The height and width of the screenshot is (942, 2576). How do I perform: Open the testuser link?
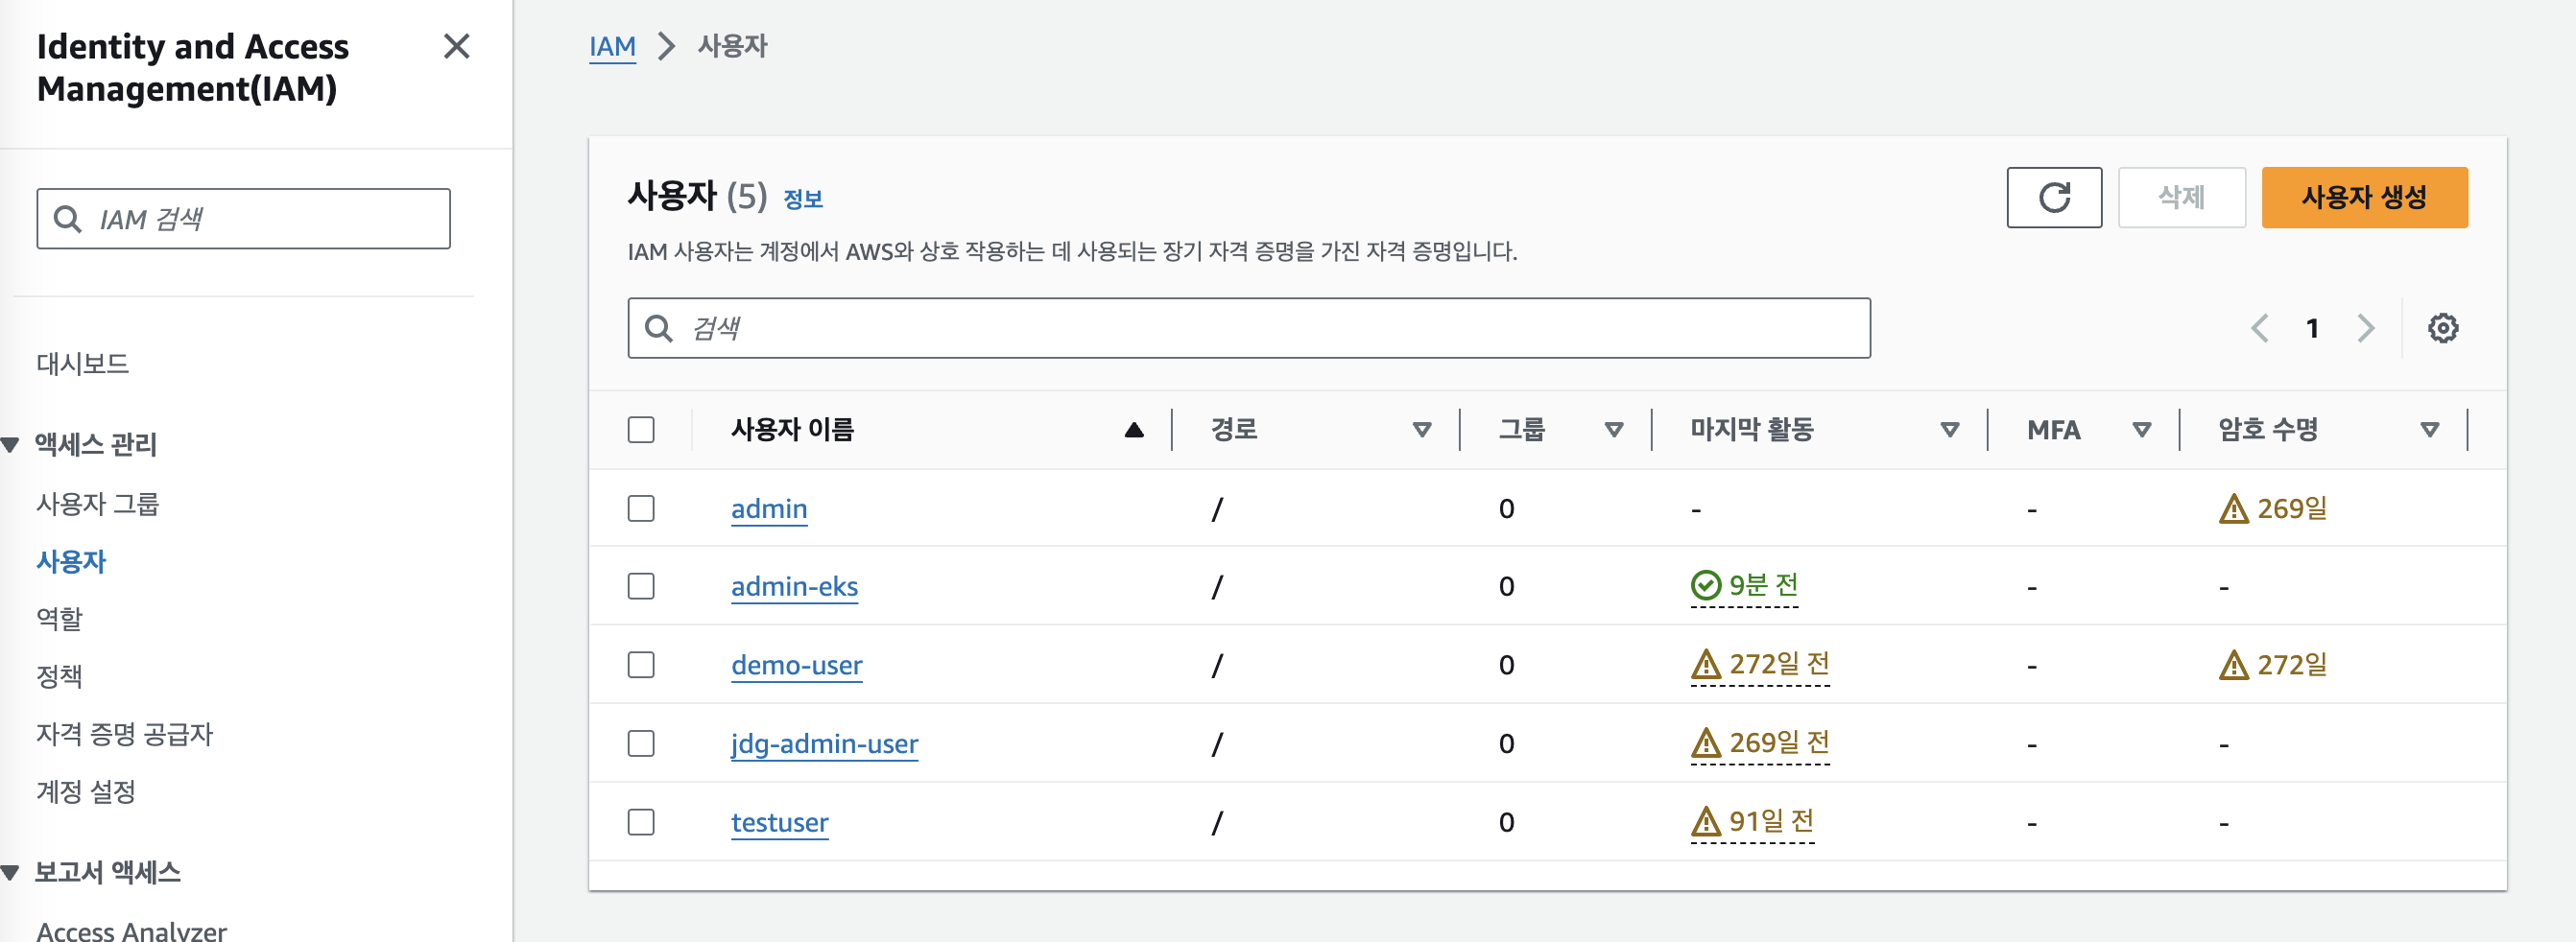point(779,823)
